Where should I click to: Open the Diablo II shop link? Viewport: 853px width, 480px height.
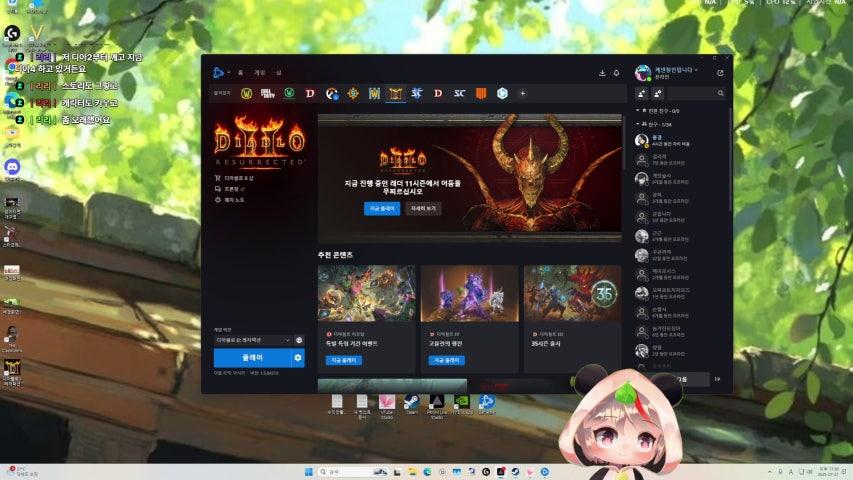(234, 178)
